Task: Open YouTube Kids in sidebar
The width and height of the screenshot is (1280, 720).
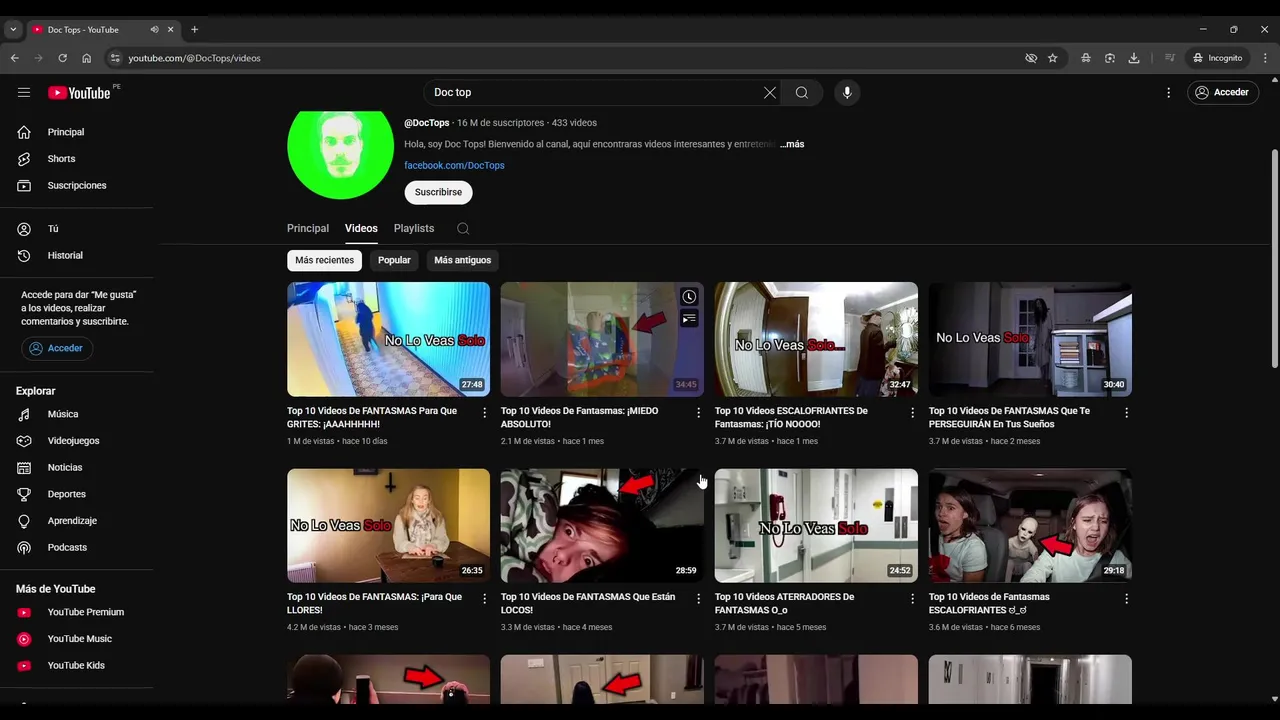Action: pos(77,665)
